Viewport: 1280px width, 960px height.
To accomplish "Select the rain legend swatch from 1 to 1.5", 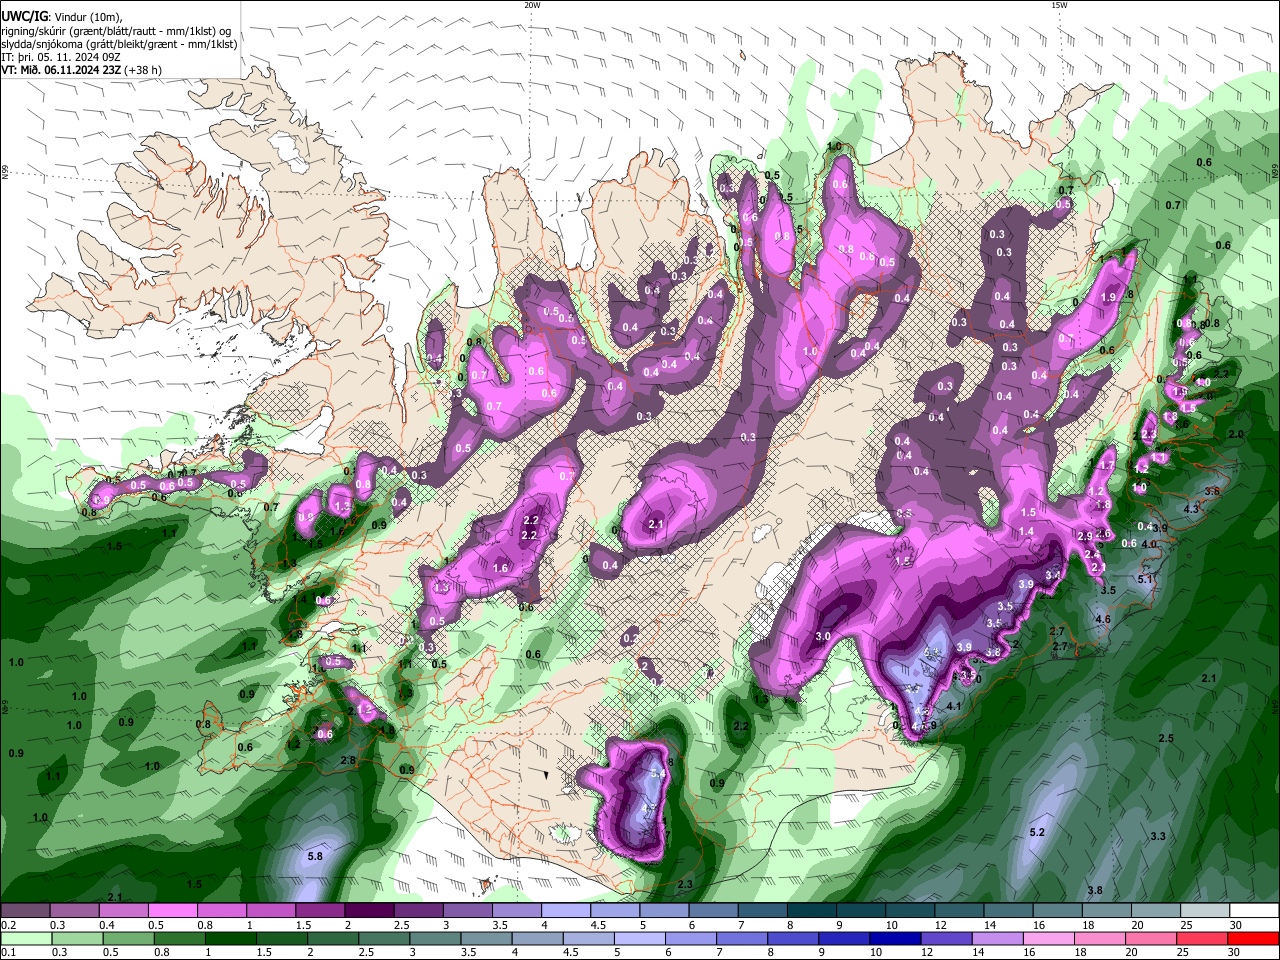I will [x=230, y=939].
